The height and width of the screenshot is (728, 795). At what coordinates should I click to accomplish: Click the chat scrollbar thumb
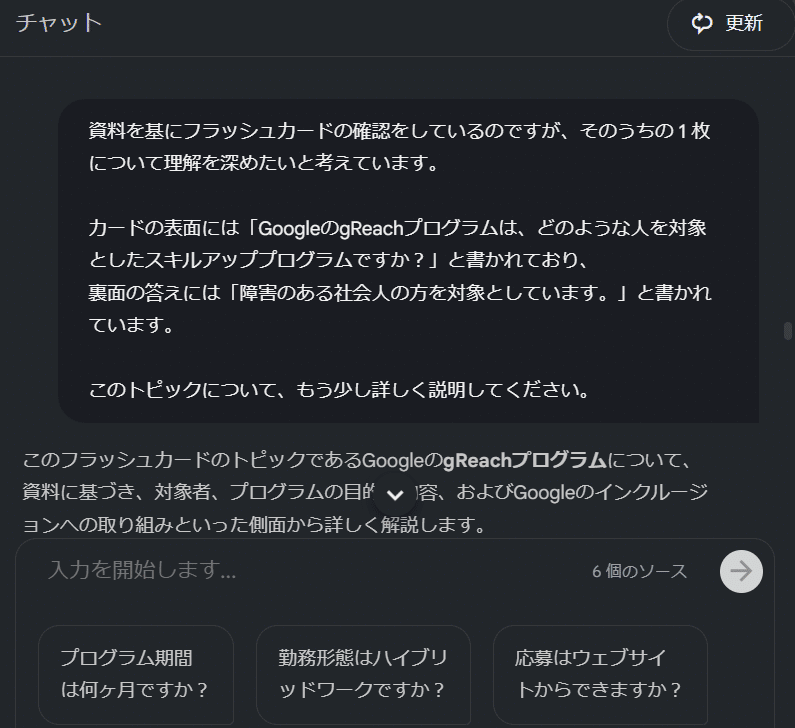(x=787, y=331)
